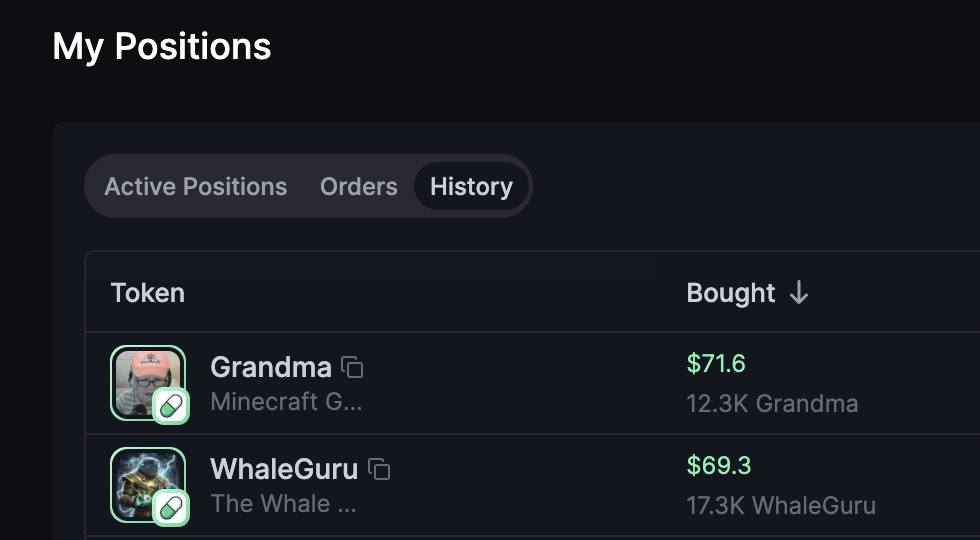Click the $69.3 bought value
The image size is (980, 540).
point(718,465)
